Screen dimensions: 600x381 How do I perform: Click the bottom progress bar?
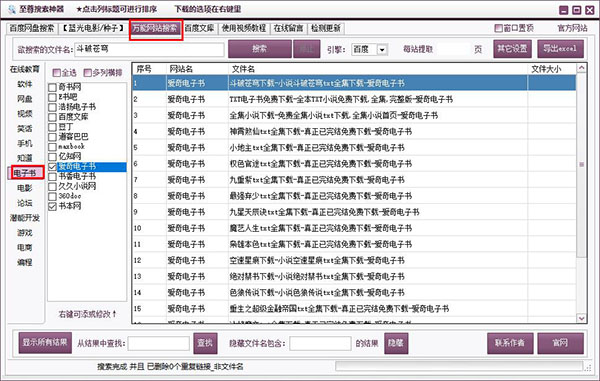click(459, 366)
